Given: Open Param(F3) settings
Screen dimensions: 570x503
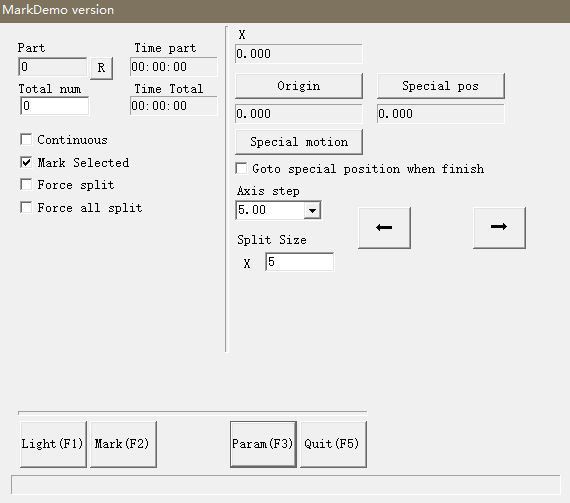Looking at the screenshot, I should [x=263, y=444].
